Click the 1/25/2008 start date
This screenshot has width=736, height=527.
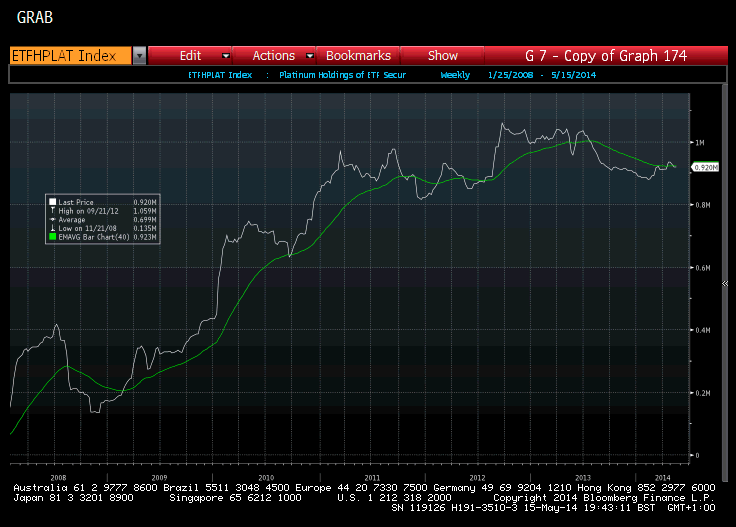point(510,75)
